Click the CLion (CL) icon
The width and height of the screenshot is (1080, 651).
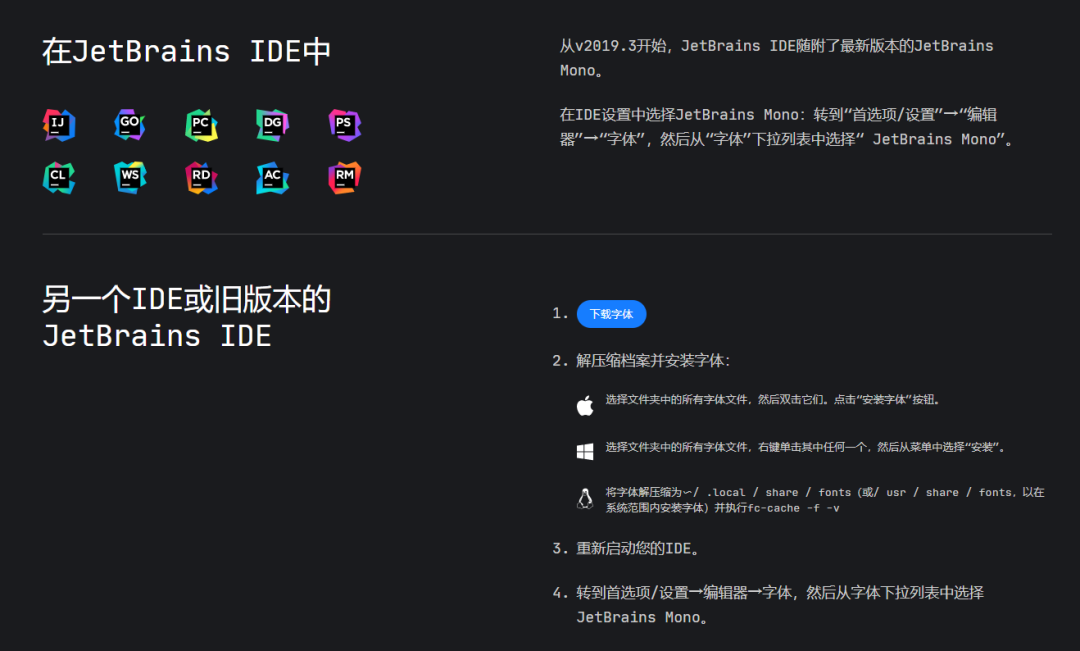59,178
